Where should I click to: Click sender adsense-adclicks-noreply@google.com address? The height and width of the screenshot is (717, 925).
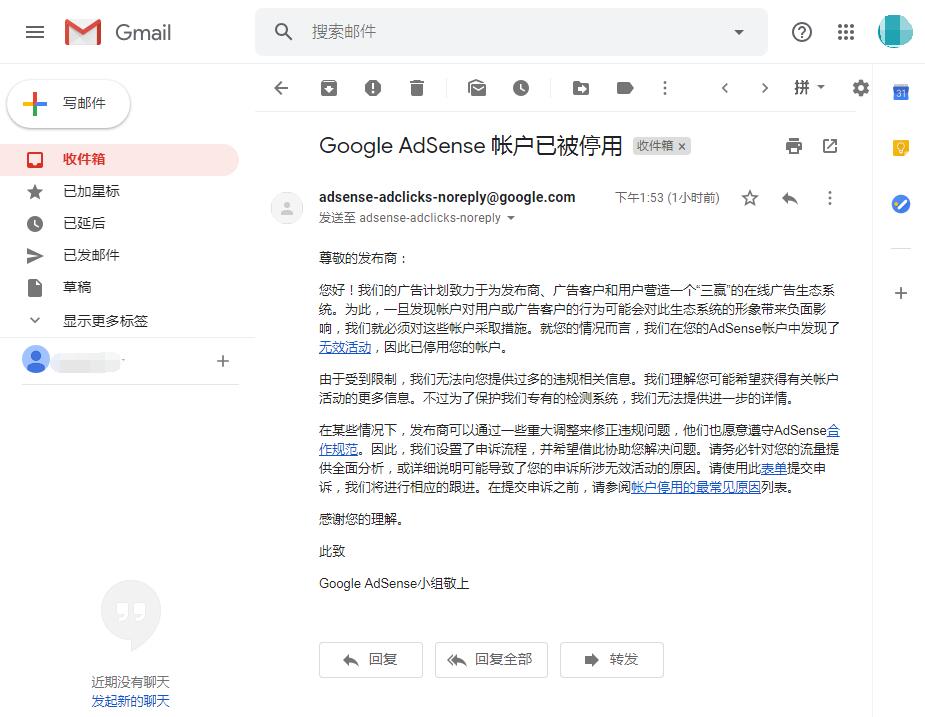[447, 197]
